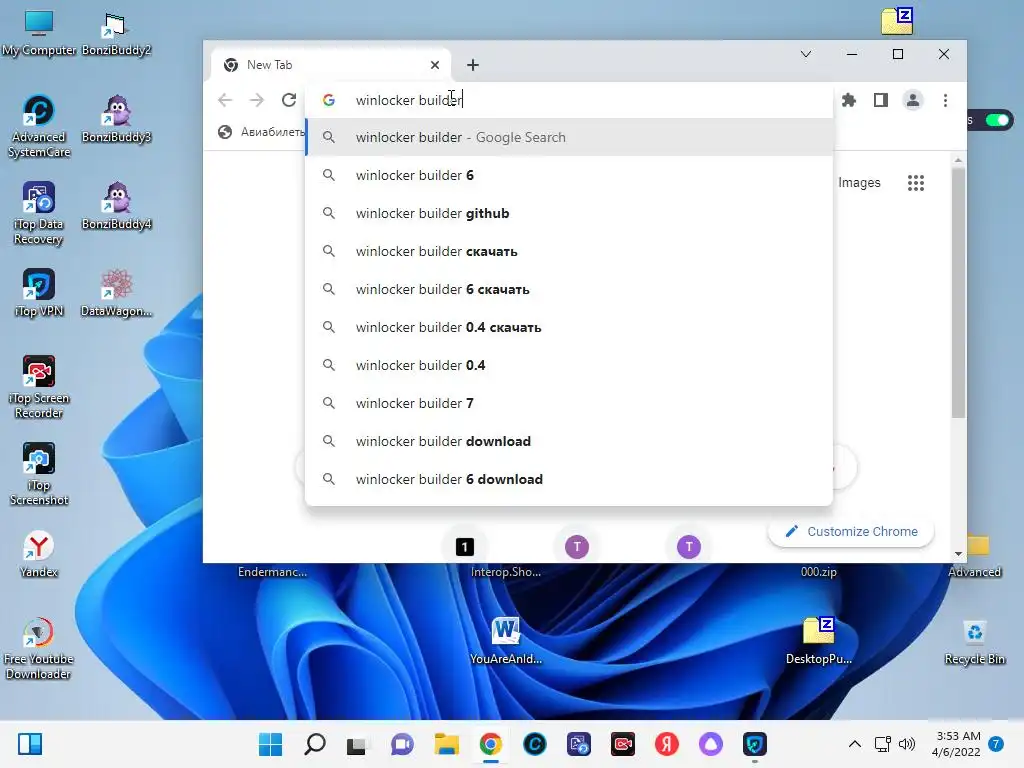The height and width of the screenshot is (768, 1024).
Task: Open Free Youtube Downloader shortcut
Action: 39,648
